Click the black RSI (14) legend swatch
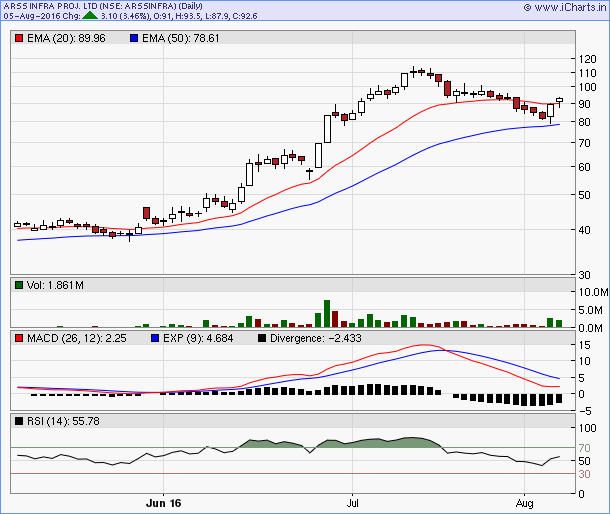Image resolution: width=610 pixels, height=514 pixels. [19, 421]
